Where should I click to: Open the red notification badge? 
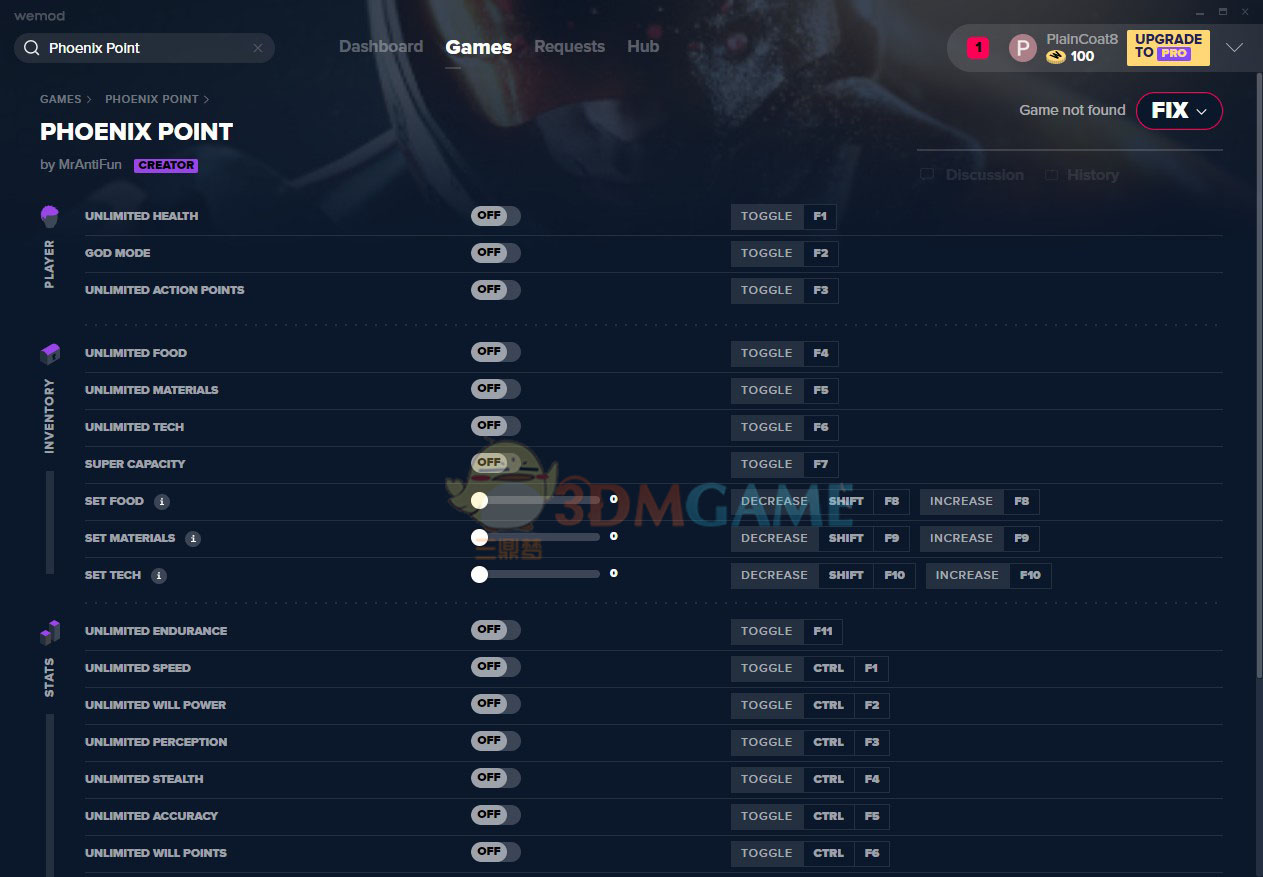978,47
